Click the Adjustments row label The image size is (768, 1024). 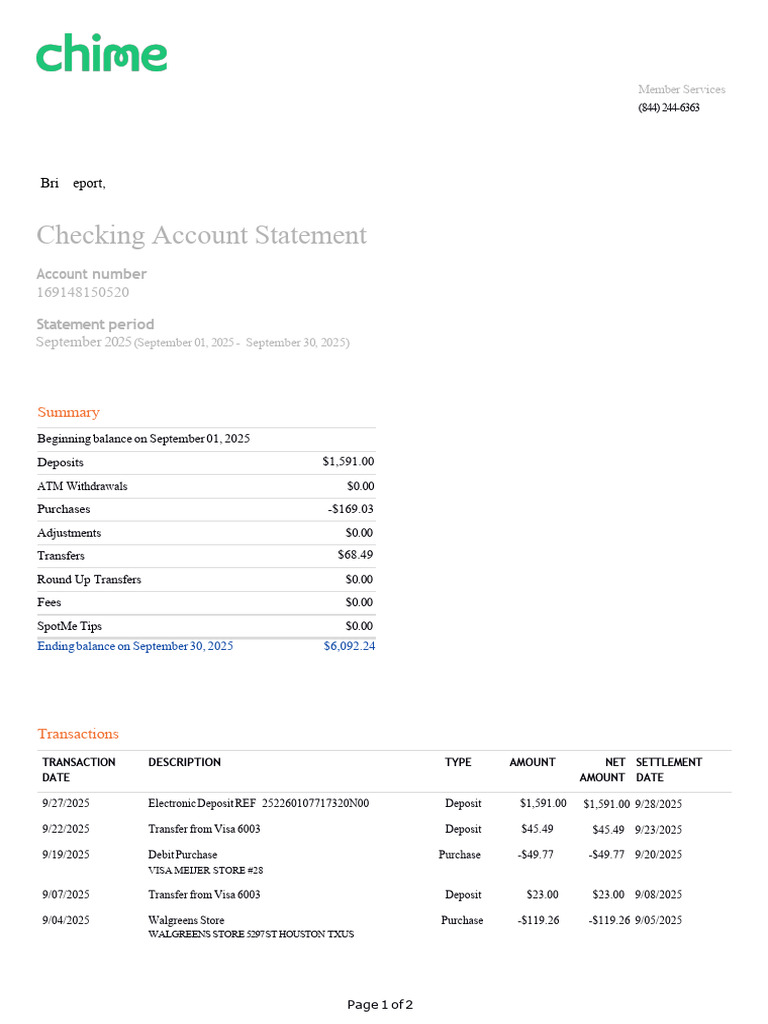(x=69, y=533)
